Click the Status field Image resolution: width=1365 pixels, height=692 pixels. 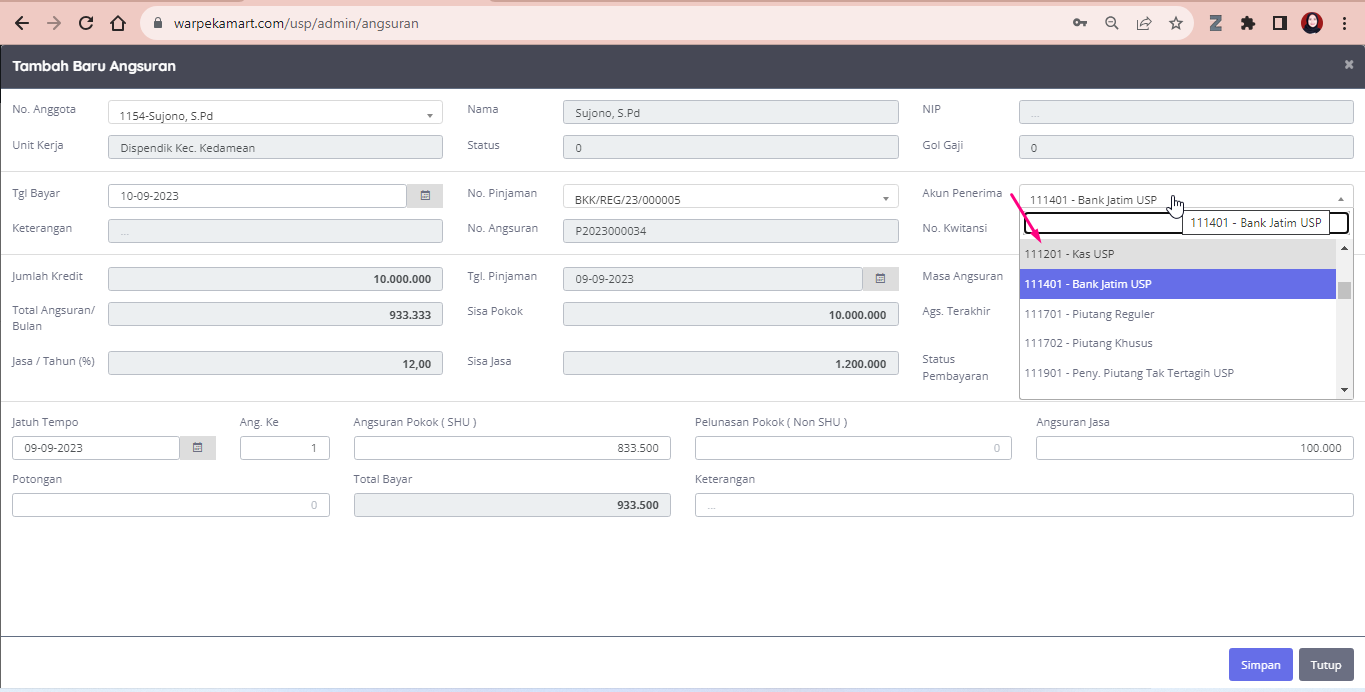pos(731,147)
